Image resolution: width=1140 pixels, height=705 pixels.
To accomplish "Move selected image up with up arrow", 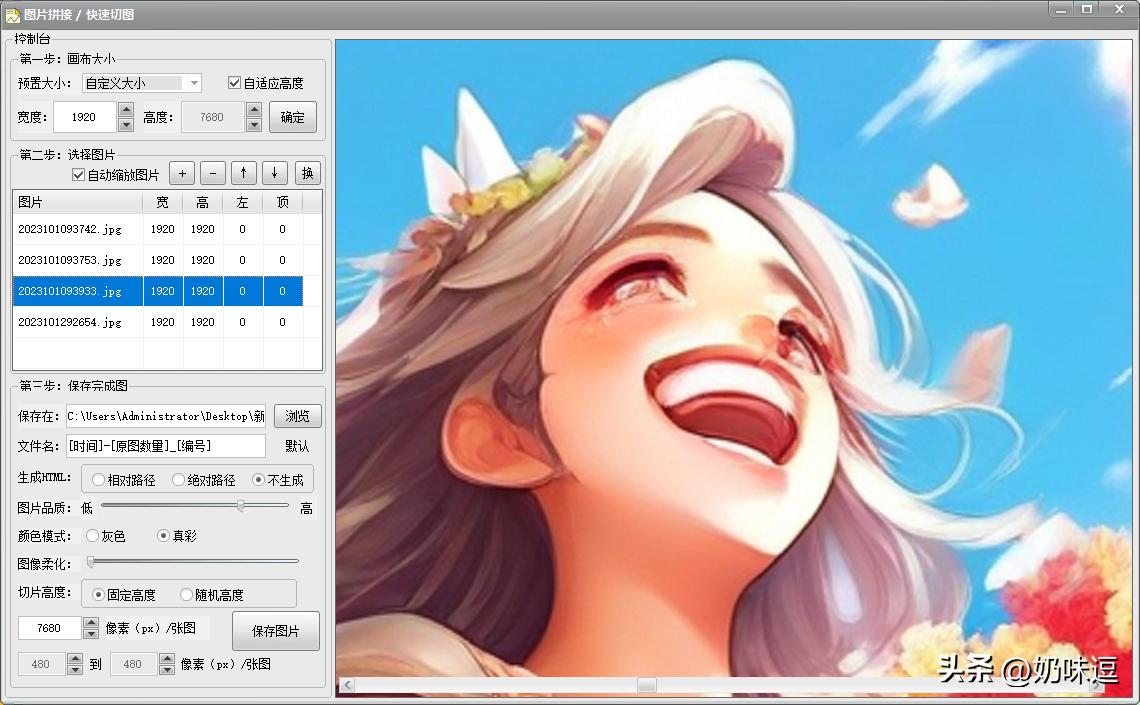I will (x=244, y=173).
